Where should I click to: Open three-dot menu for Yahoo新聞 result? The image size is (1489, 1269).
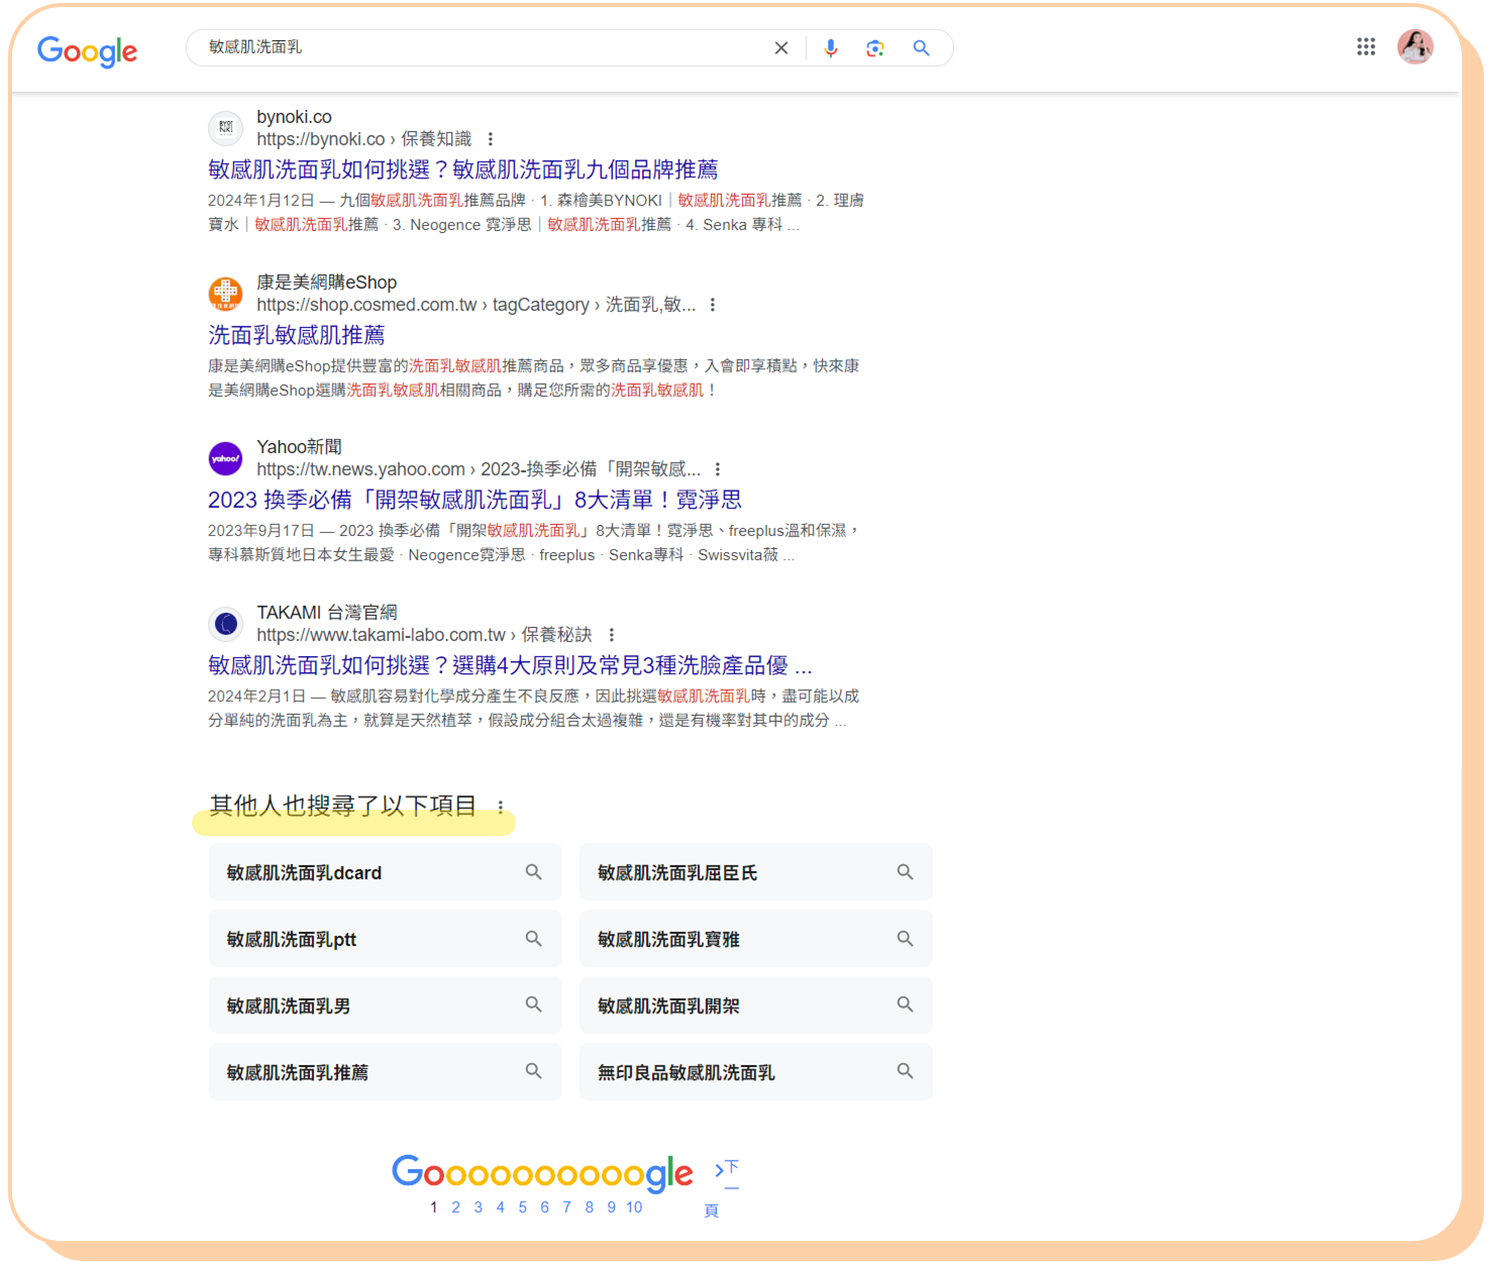click(718, 469)
